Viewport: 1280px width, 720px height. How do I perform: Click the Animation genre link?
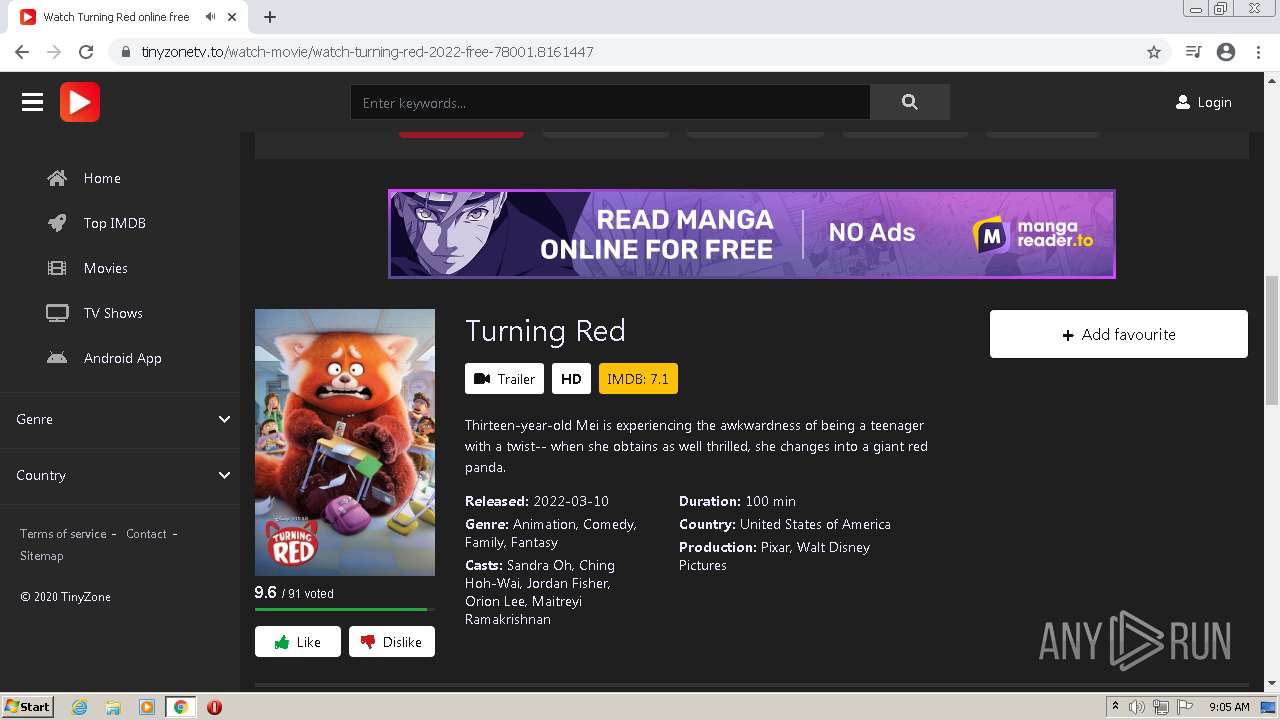tap(544, 524)
